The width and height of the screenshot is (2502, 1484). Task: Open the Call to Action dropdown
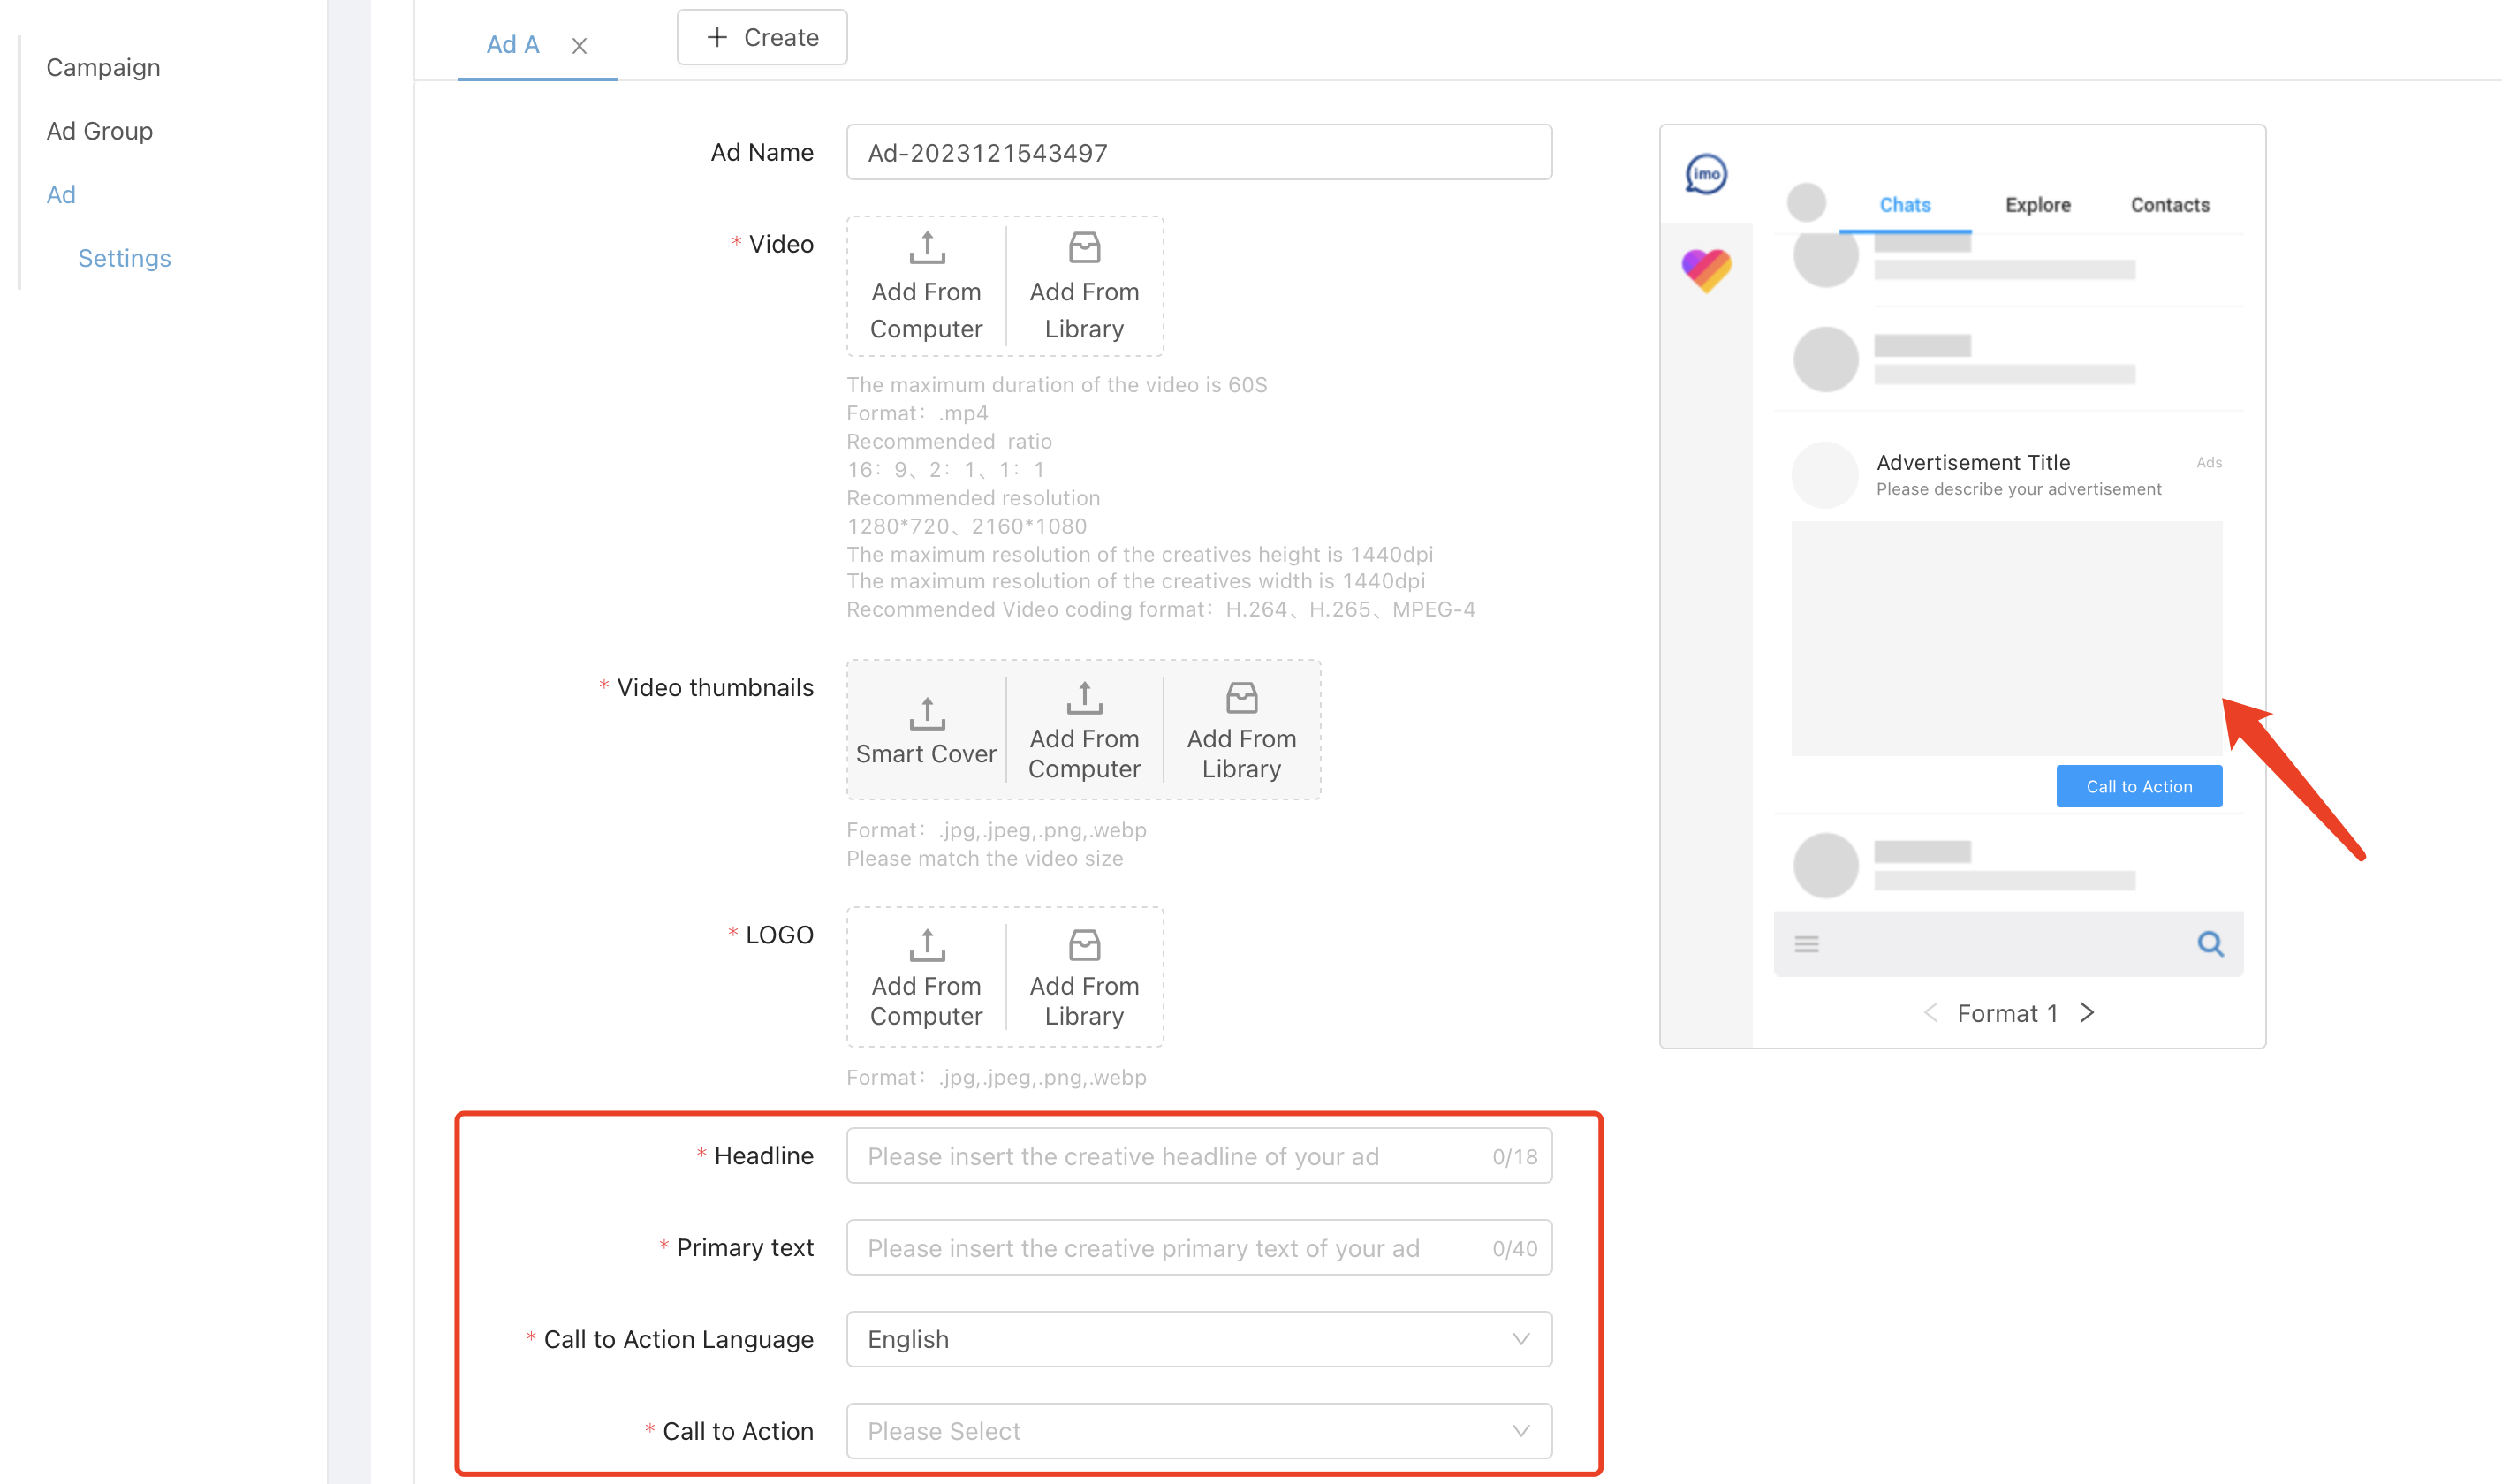click(x=1199, y=1431)
